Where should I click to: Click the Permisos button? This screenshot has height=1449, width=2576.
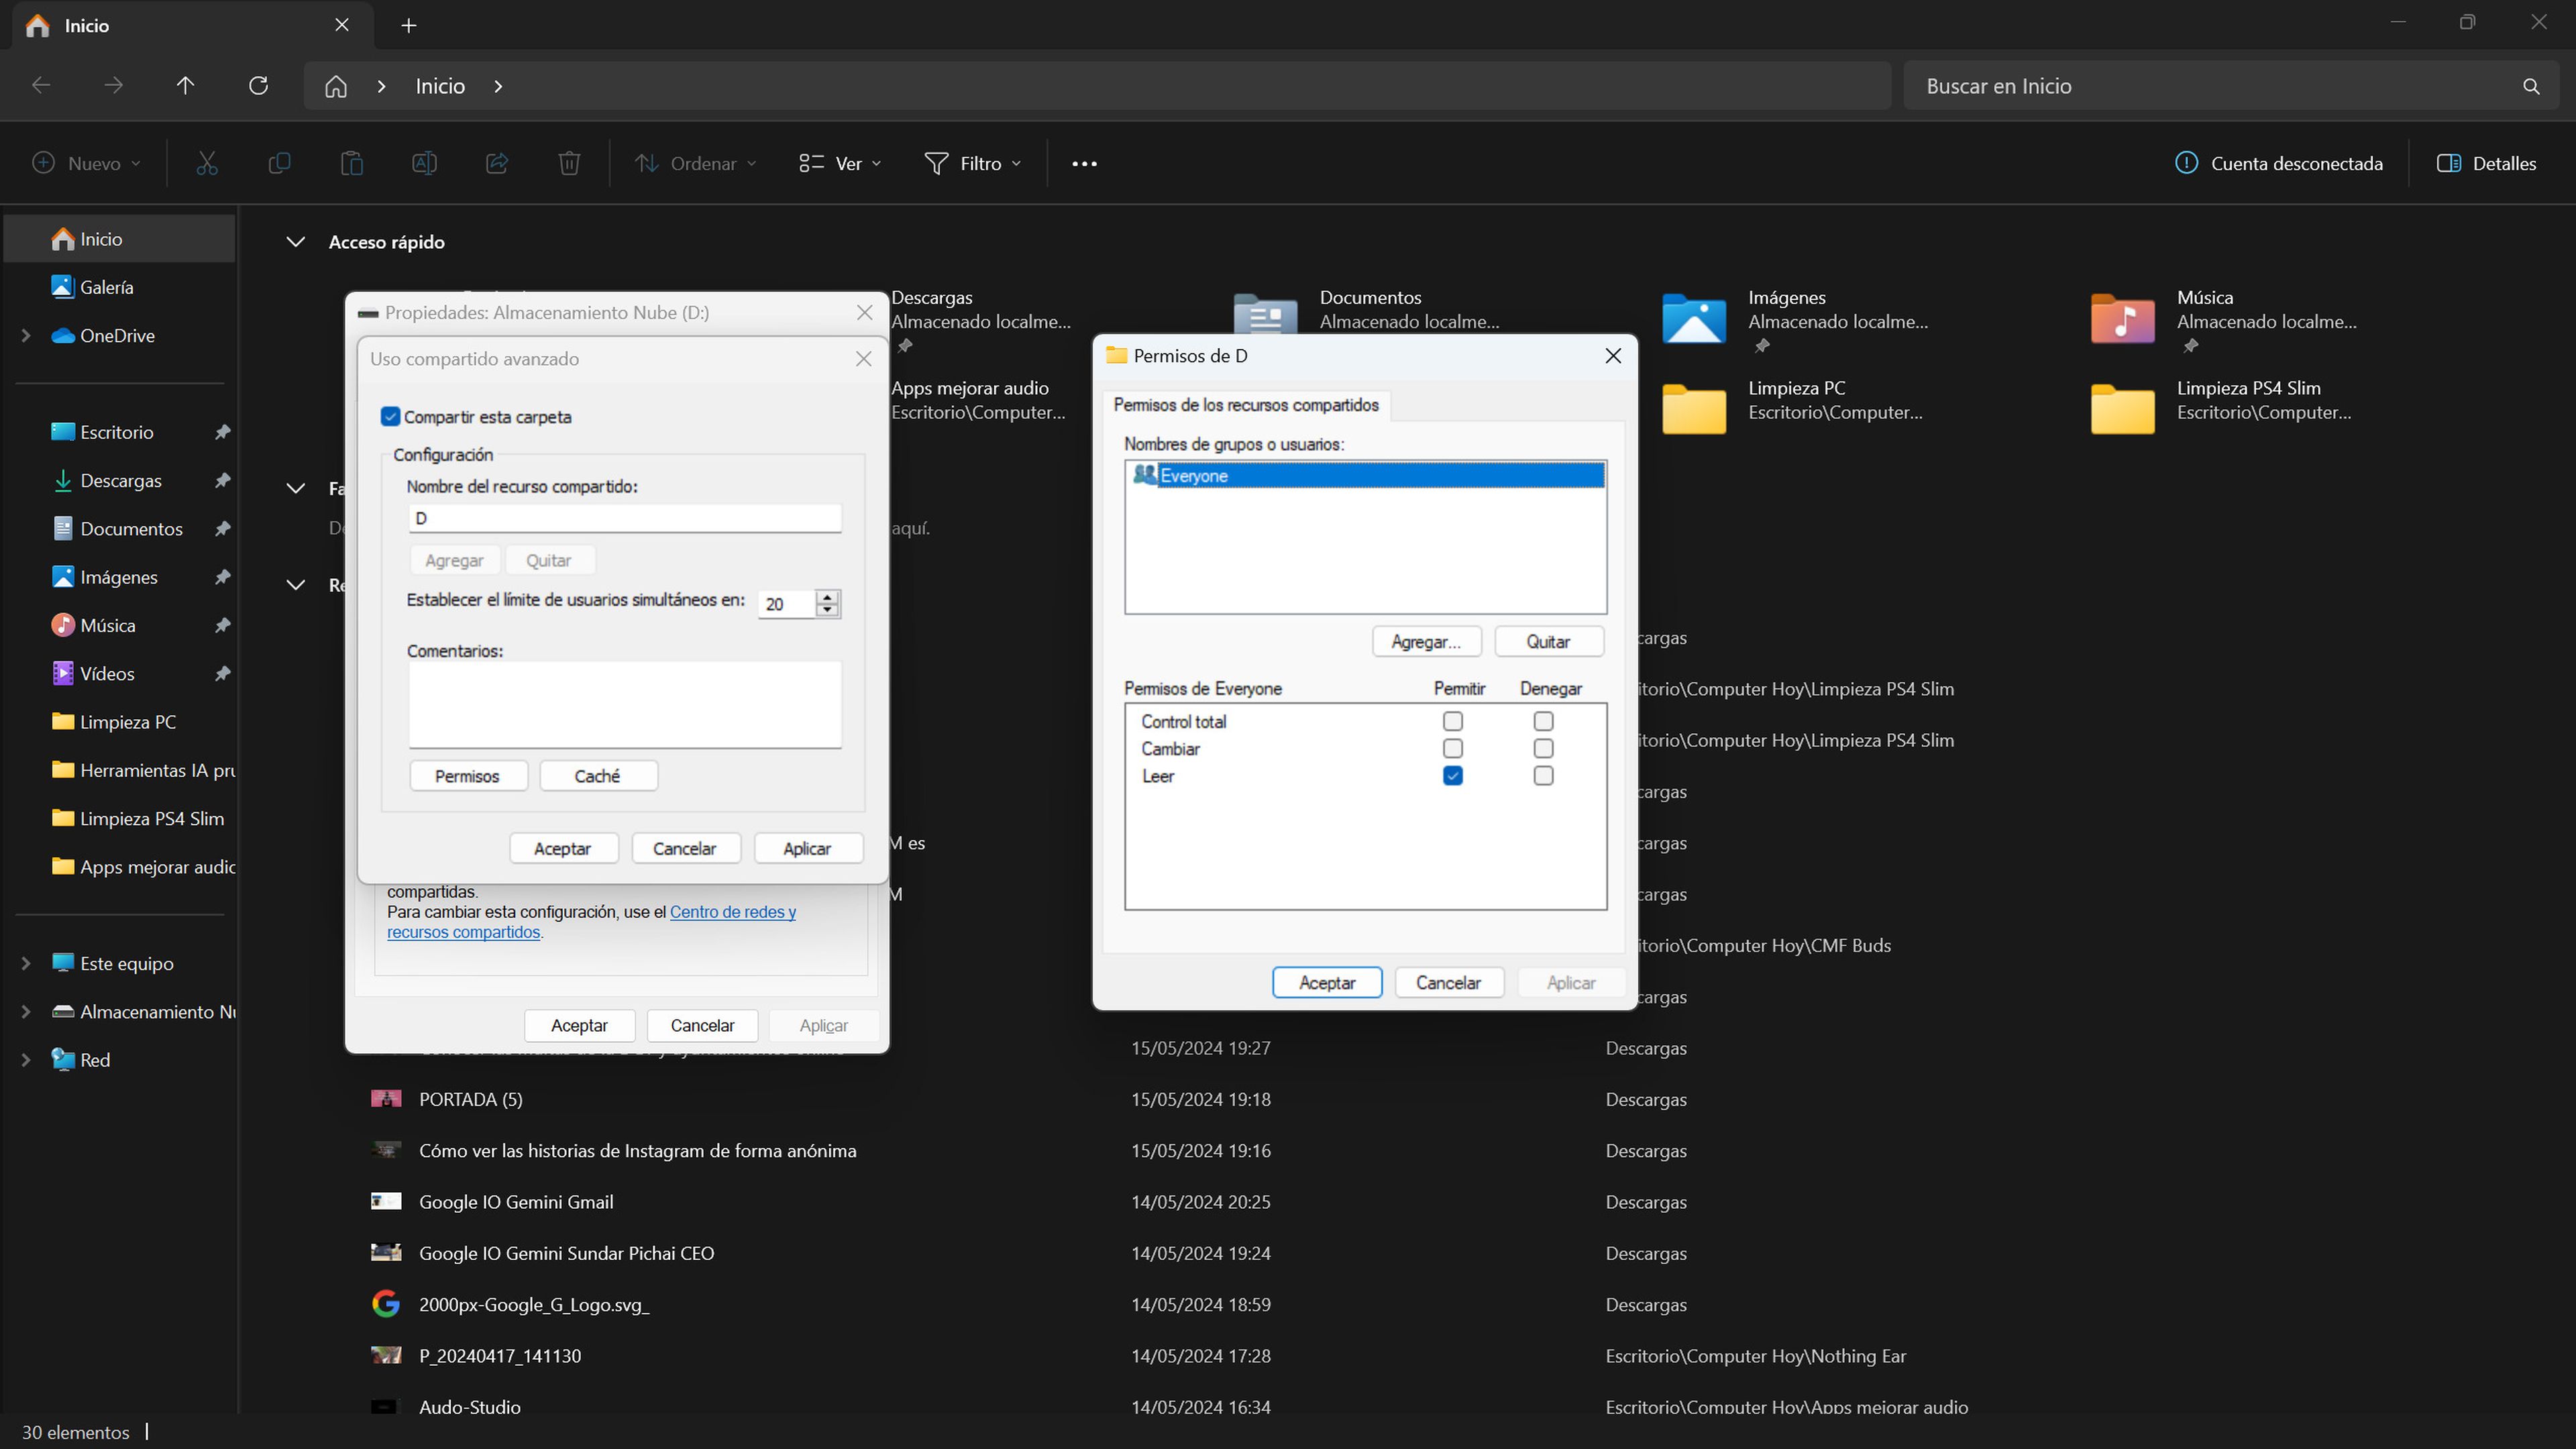coord(468,776)
